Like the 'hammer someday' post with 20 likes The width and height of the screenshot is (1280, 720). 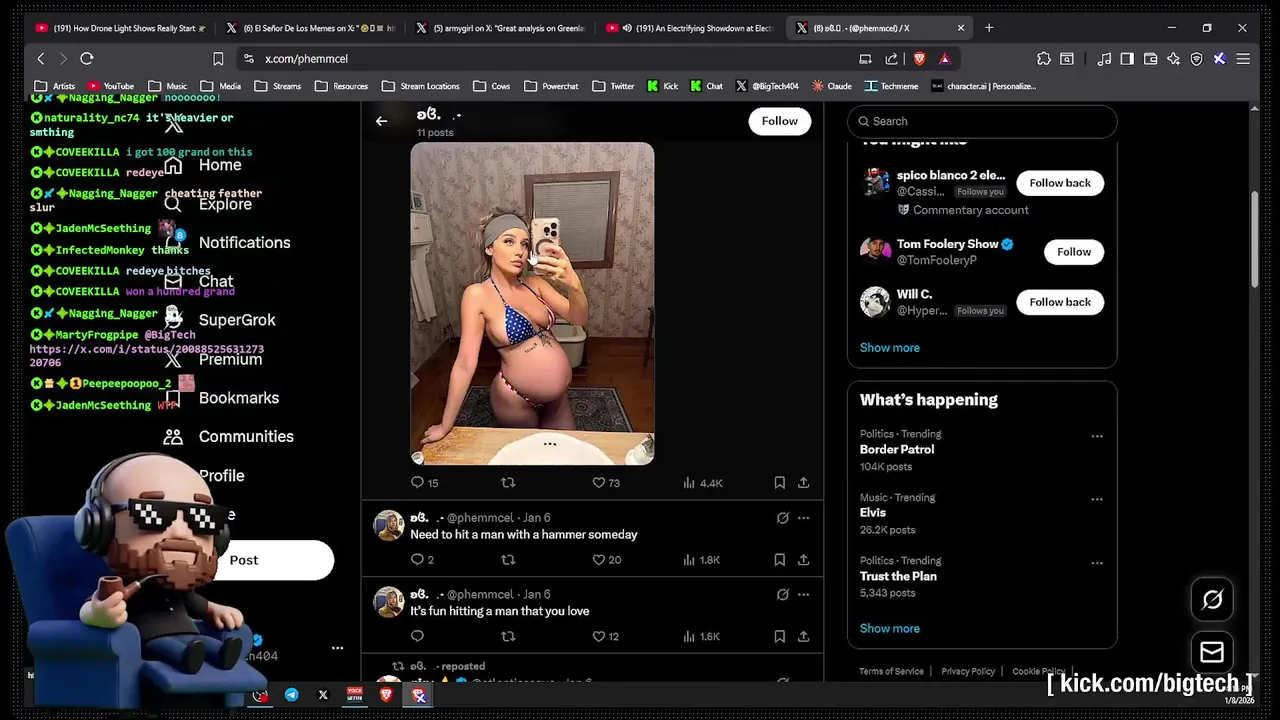pyautogui.click(x=606, y=560)
